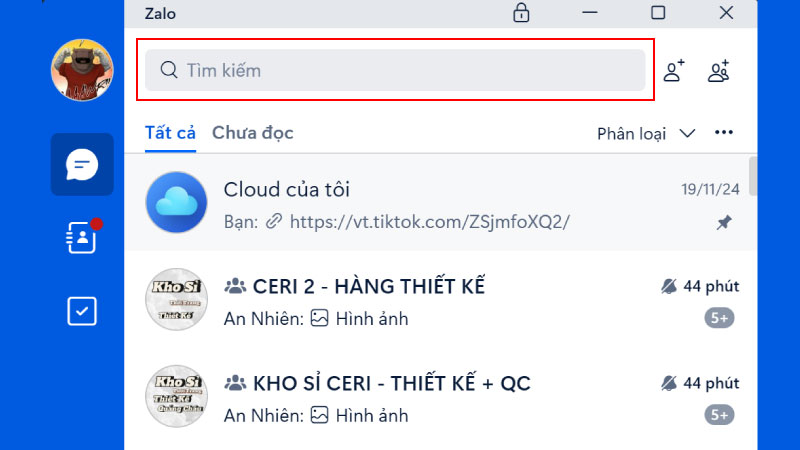The image size is (800, 450).
Task: Open the tiktok link in Cloud của tôi
Action: click(429, 222)
